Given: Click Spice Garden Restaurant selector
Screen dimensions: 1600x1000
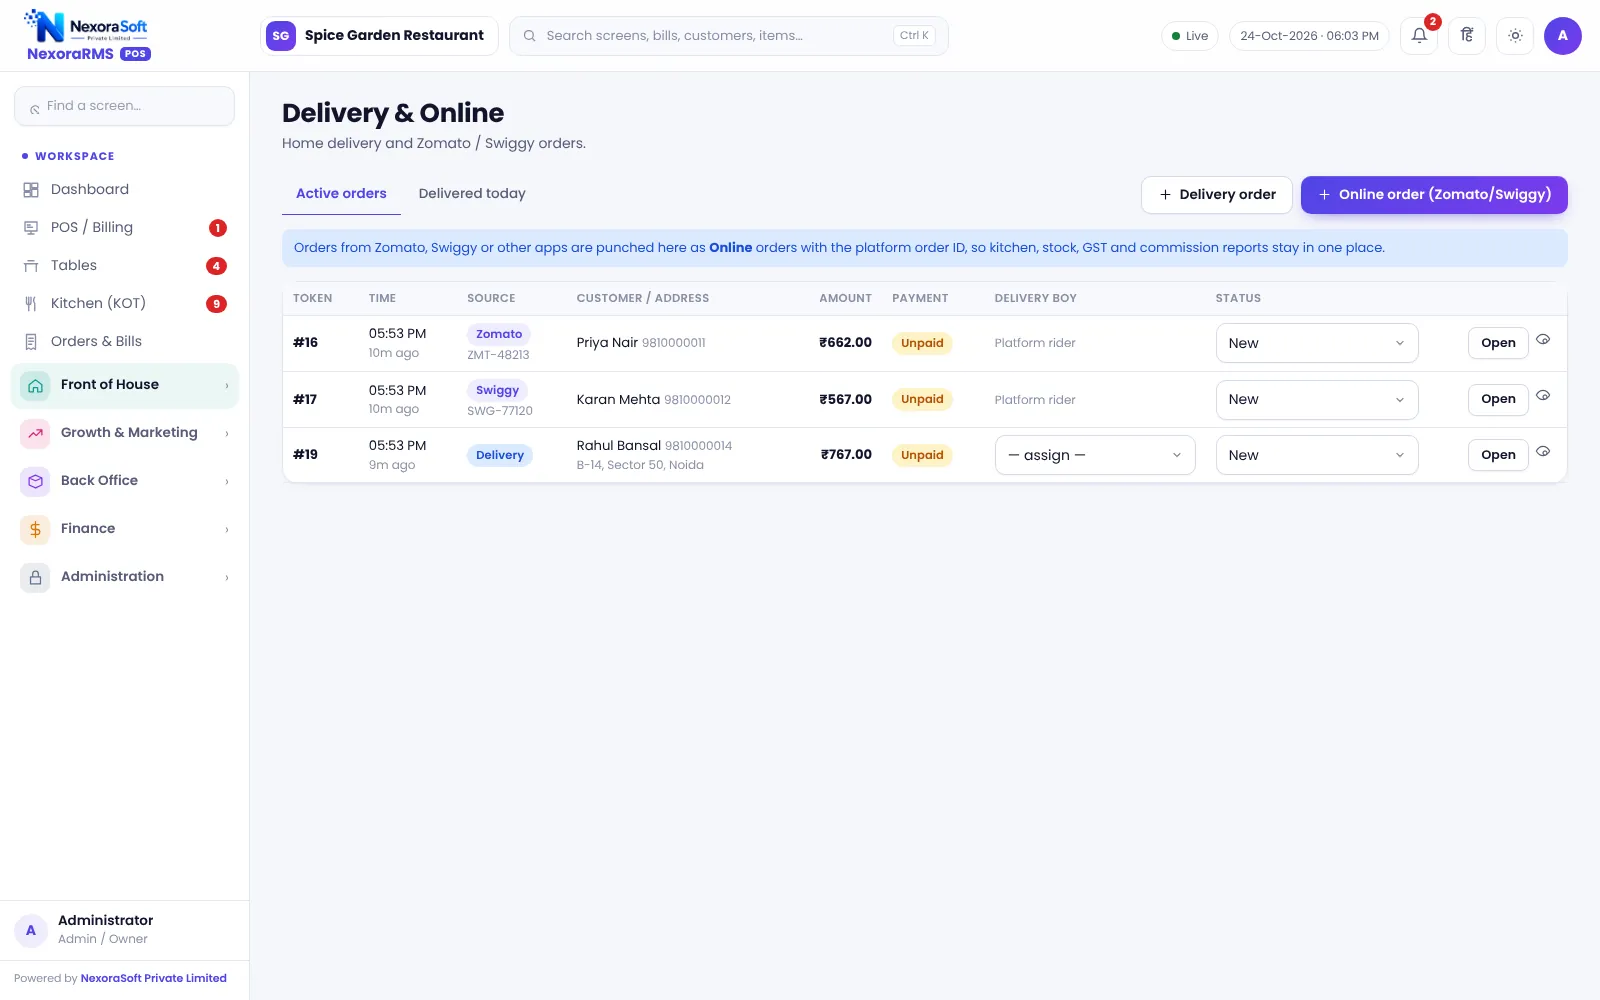Looking at the screenshot, I should (x=379, y=36).
